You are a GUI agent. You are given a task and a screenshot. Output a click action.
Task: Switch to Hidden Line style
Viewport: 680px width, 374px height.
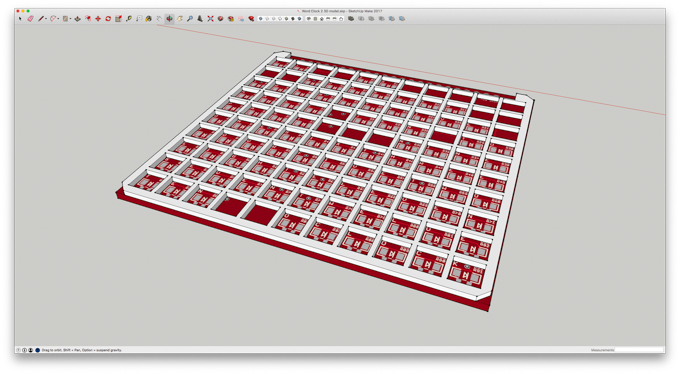[x=280, y=19]
